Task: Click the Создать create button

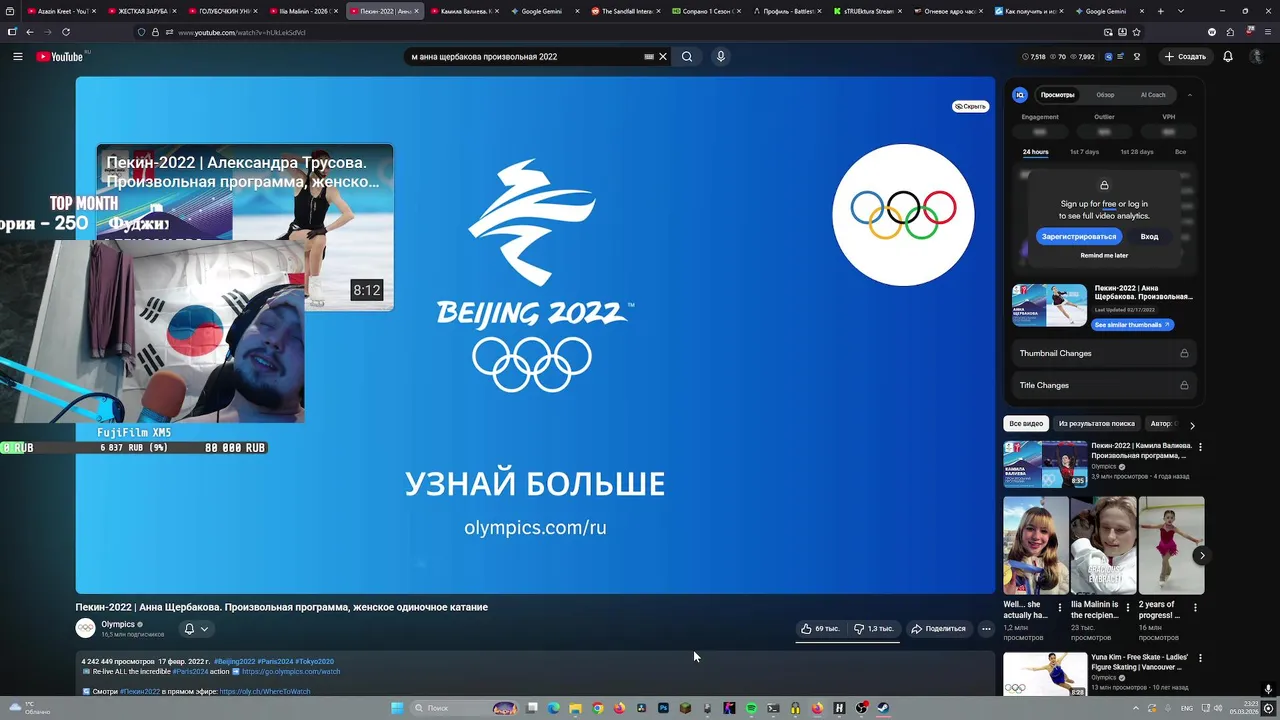Action: [1186, 57]
